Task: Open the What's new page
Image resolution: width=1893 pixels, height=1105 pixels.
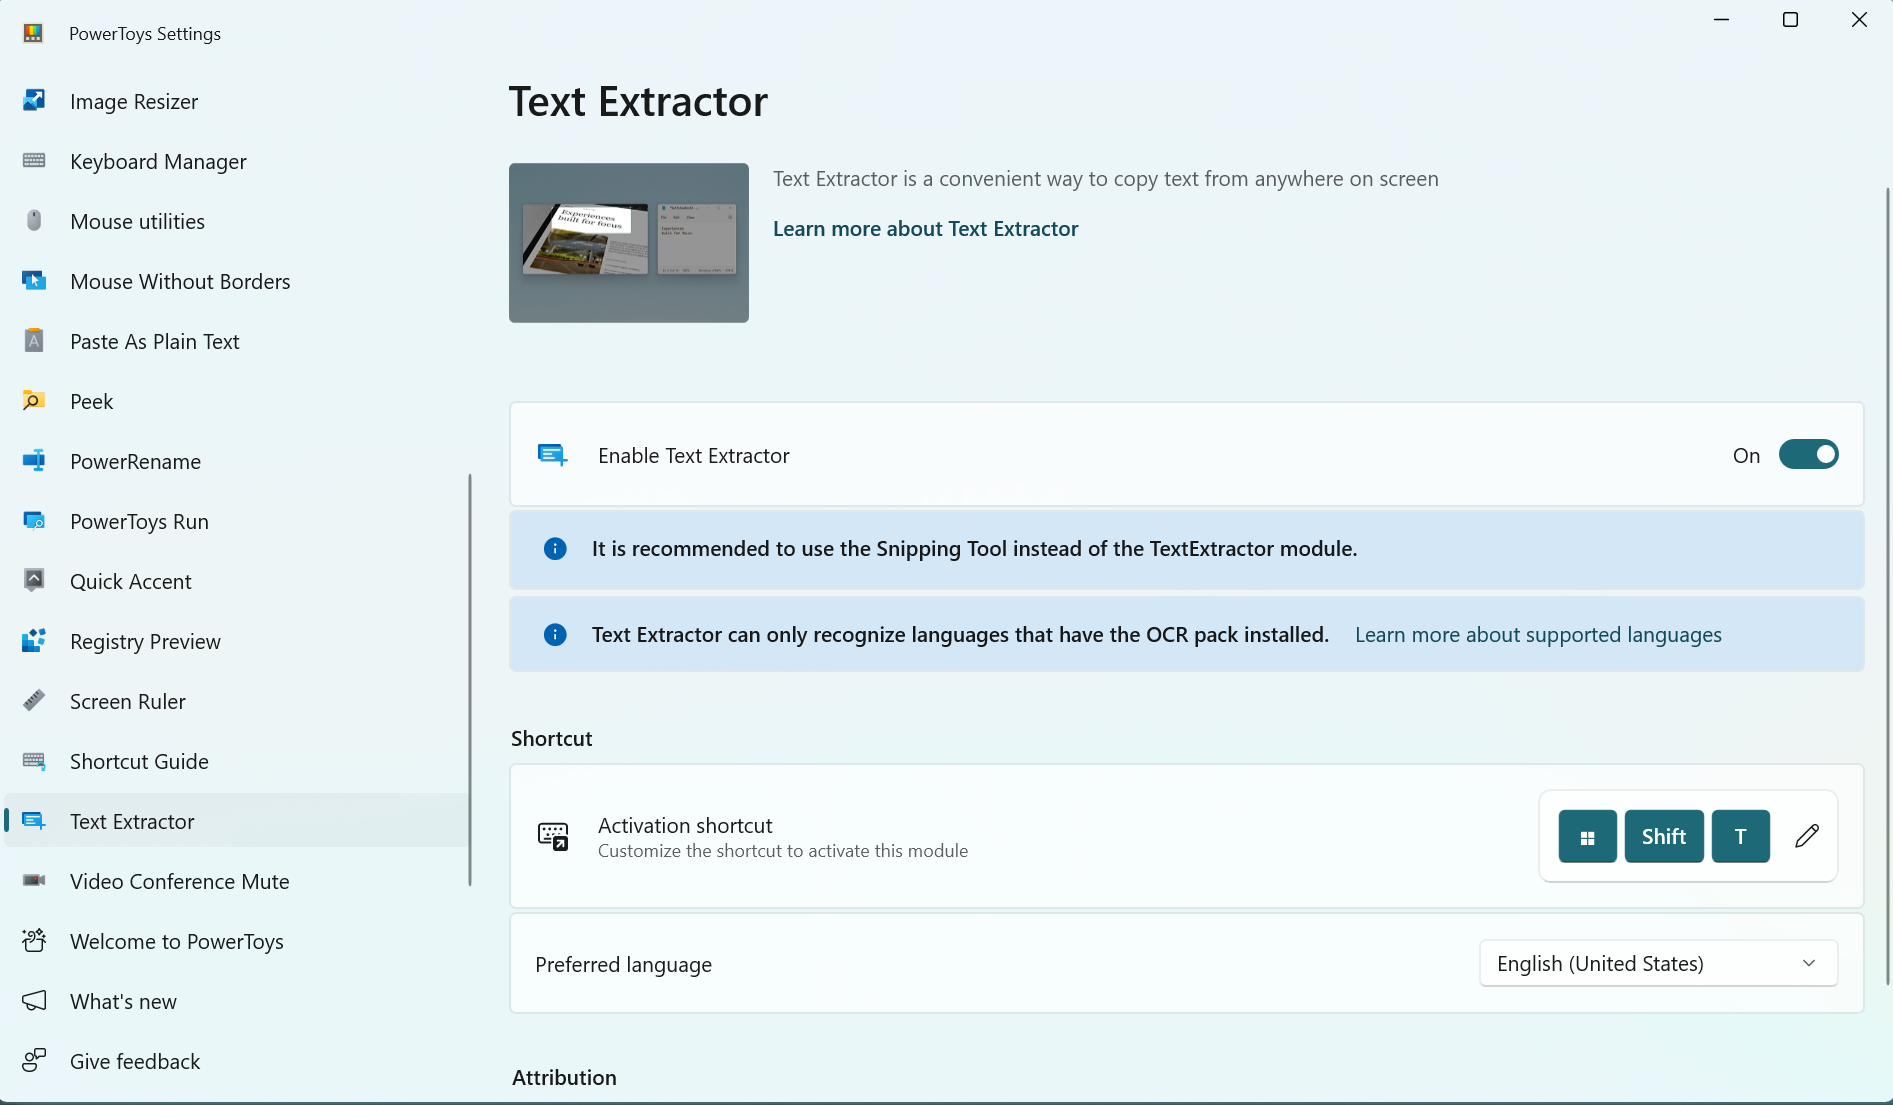Action: click(x=122, y=1000)
